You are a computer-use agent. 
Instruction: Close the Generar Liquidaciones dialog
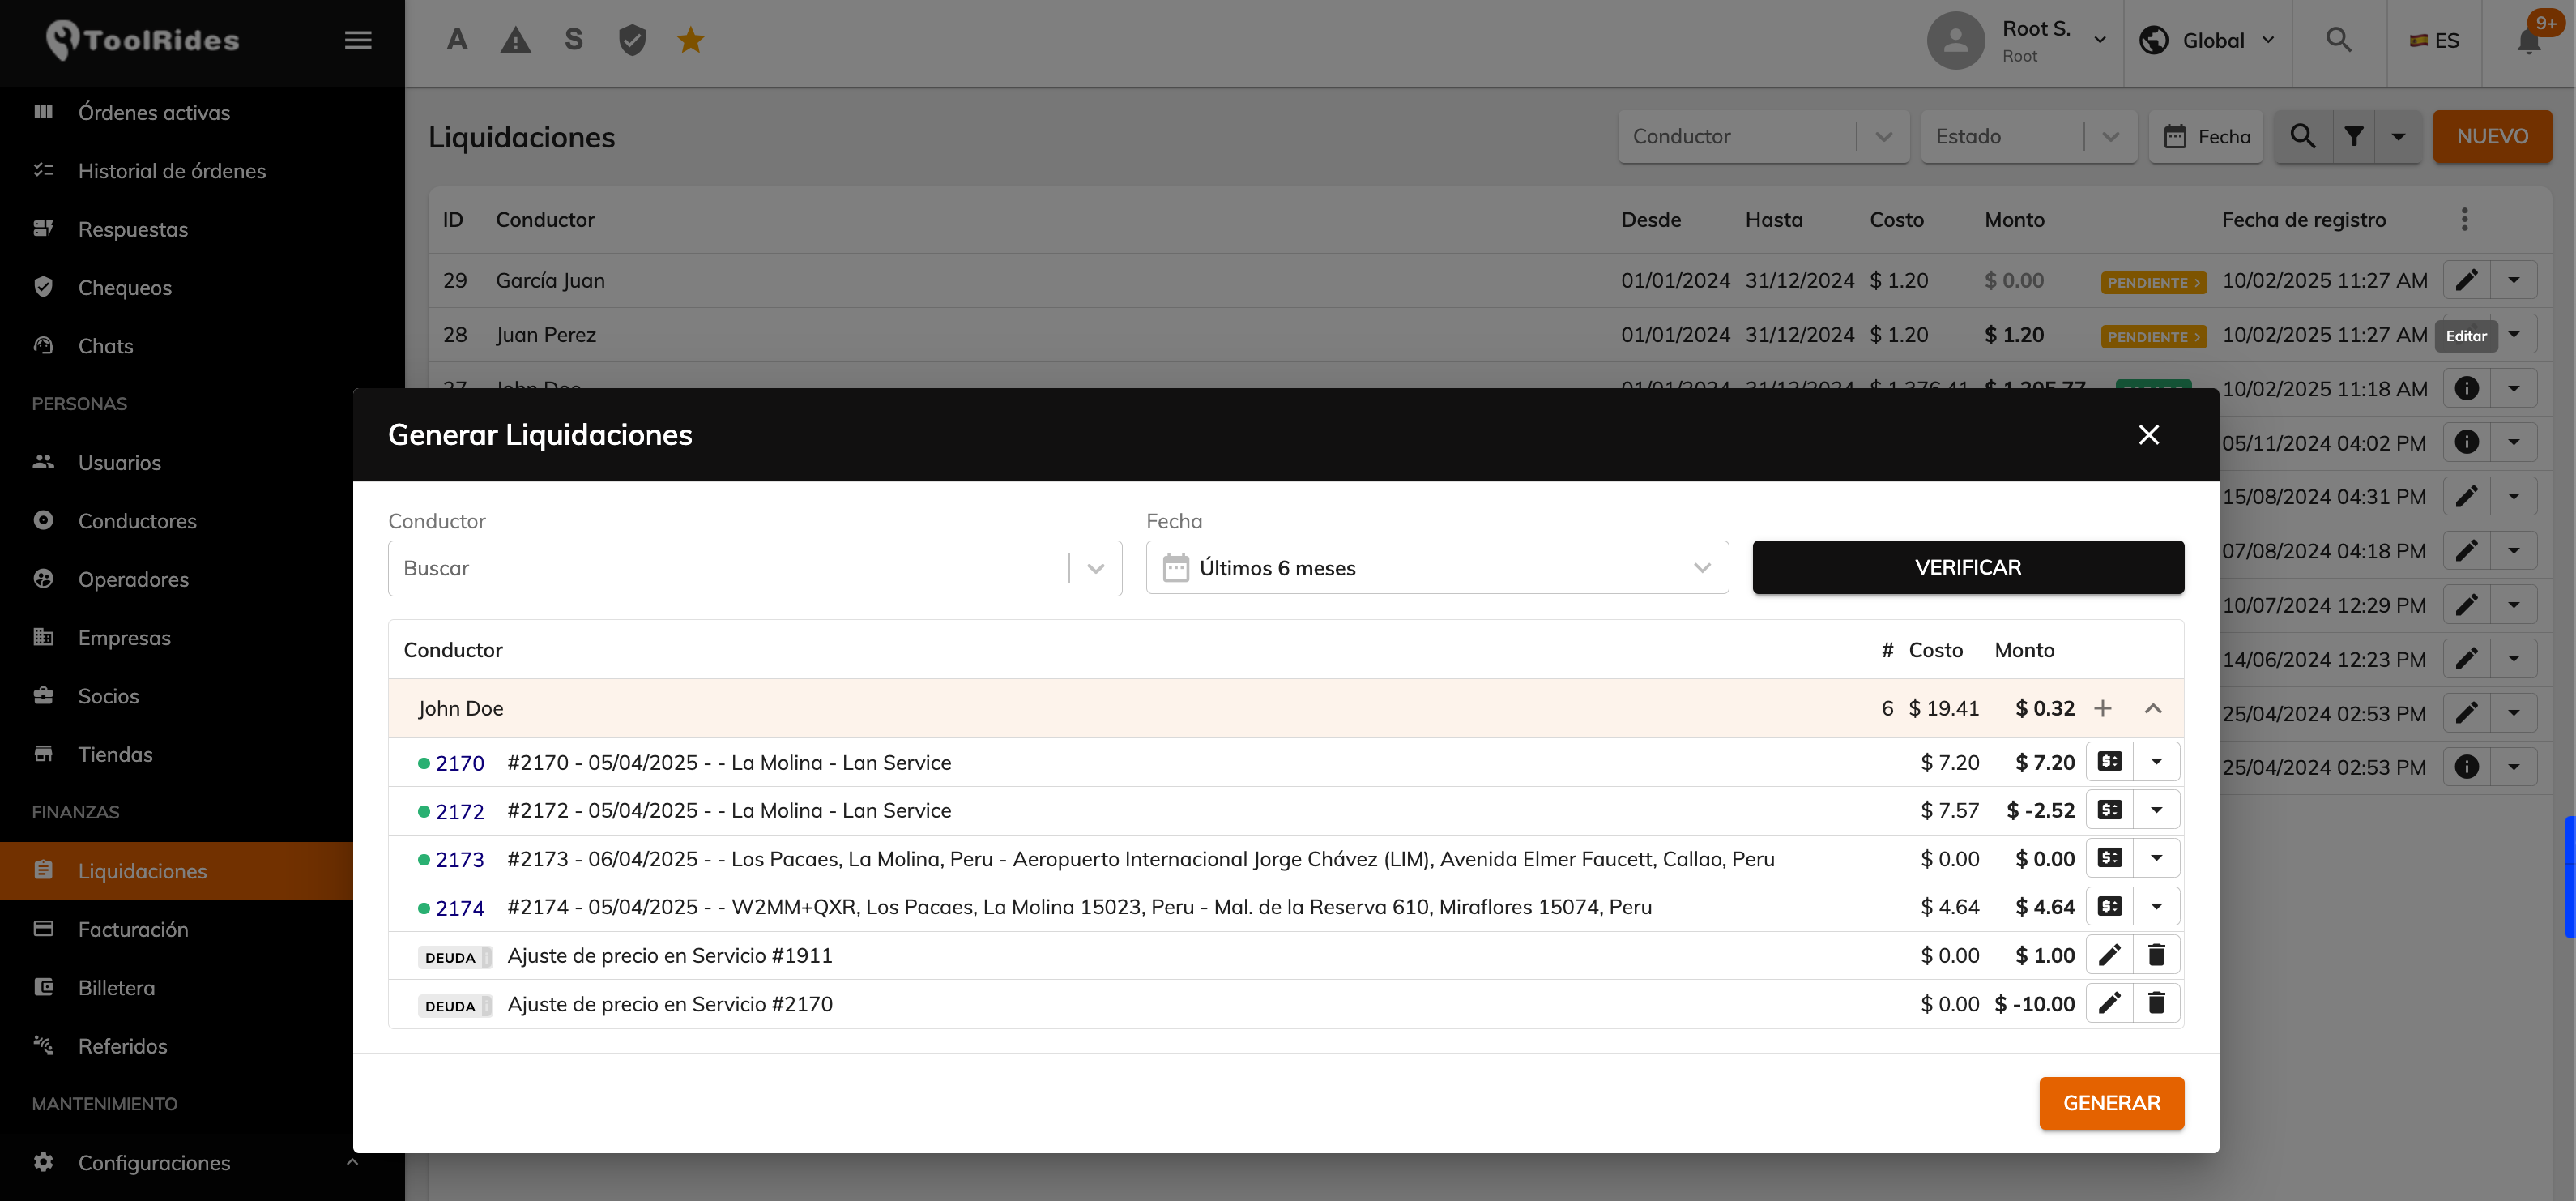(x=2149, y=434)
